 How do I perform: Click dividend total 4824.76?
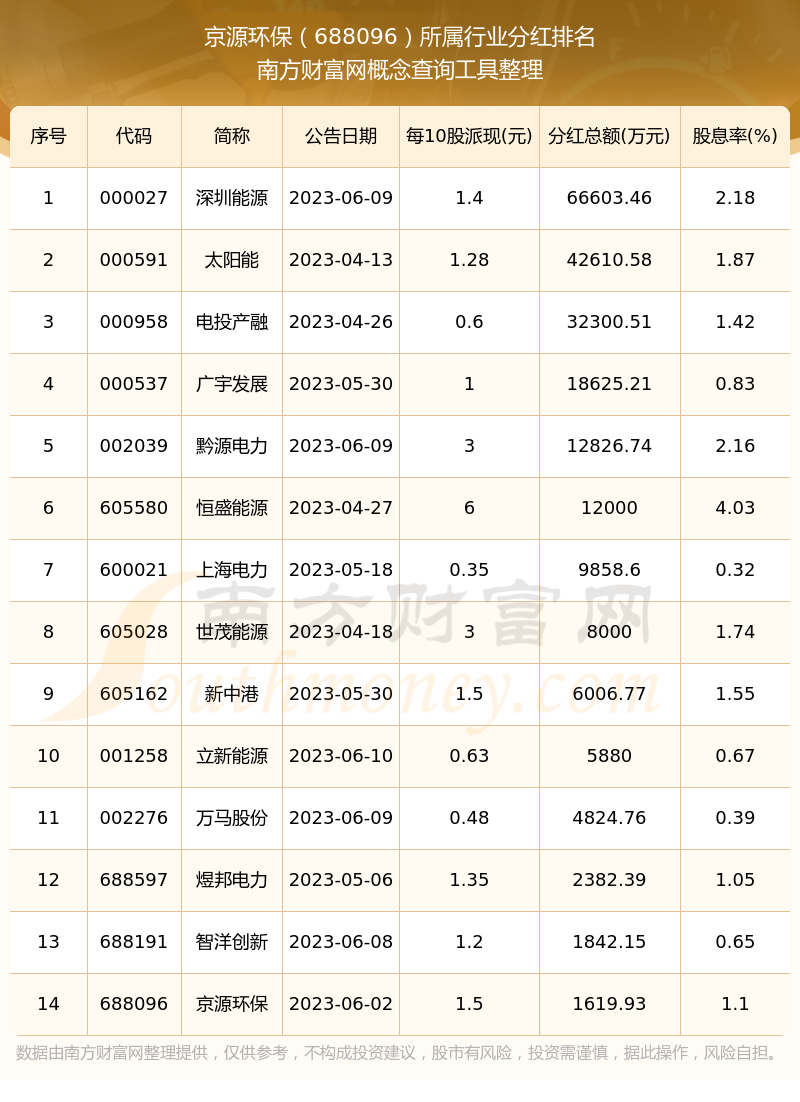(609, 818)
